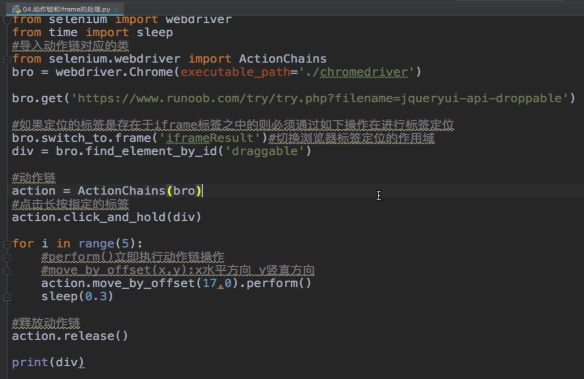Toggle fold marker beside '#perform()' comment line

(6, 257)
